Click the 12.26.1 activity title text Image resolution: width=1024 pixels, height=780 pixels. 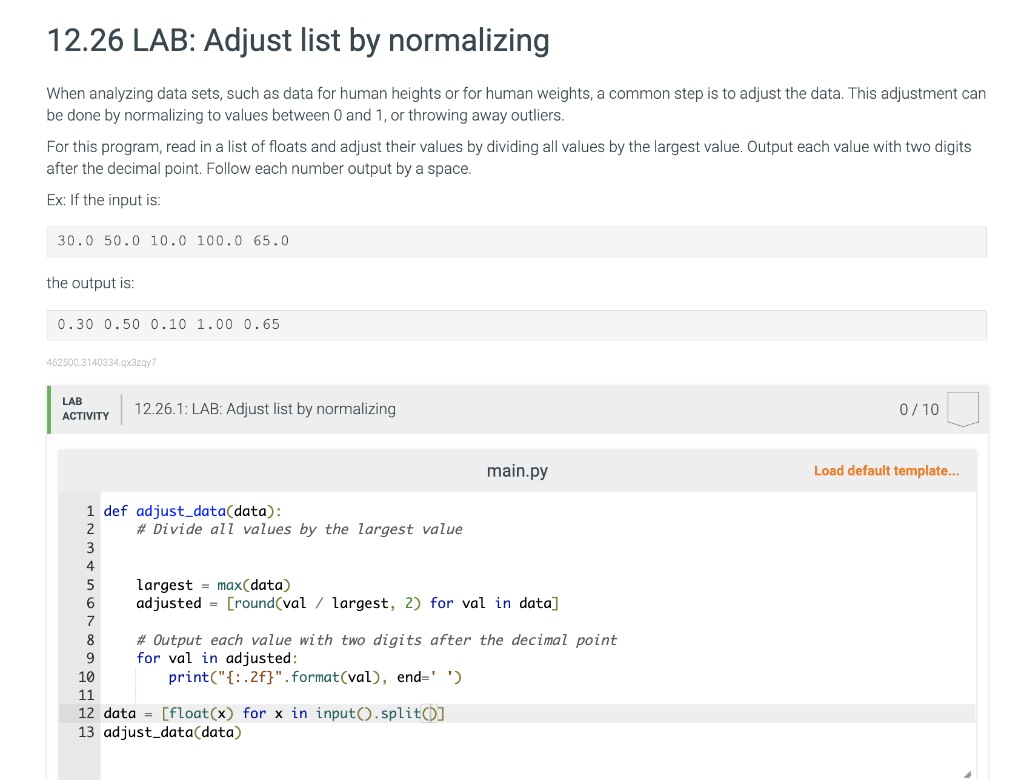pos(266,408)
